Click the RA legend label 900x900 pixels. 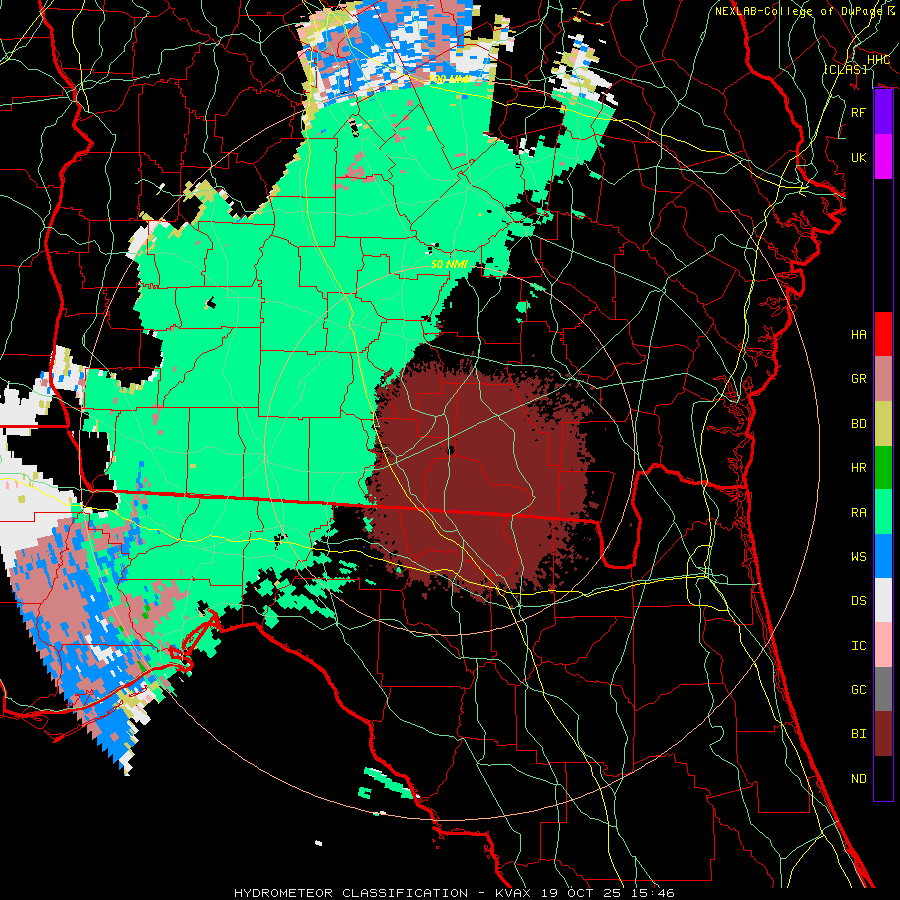click(858, 512)
